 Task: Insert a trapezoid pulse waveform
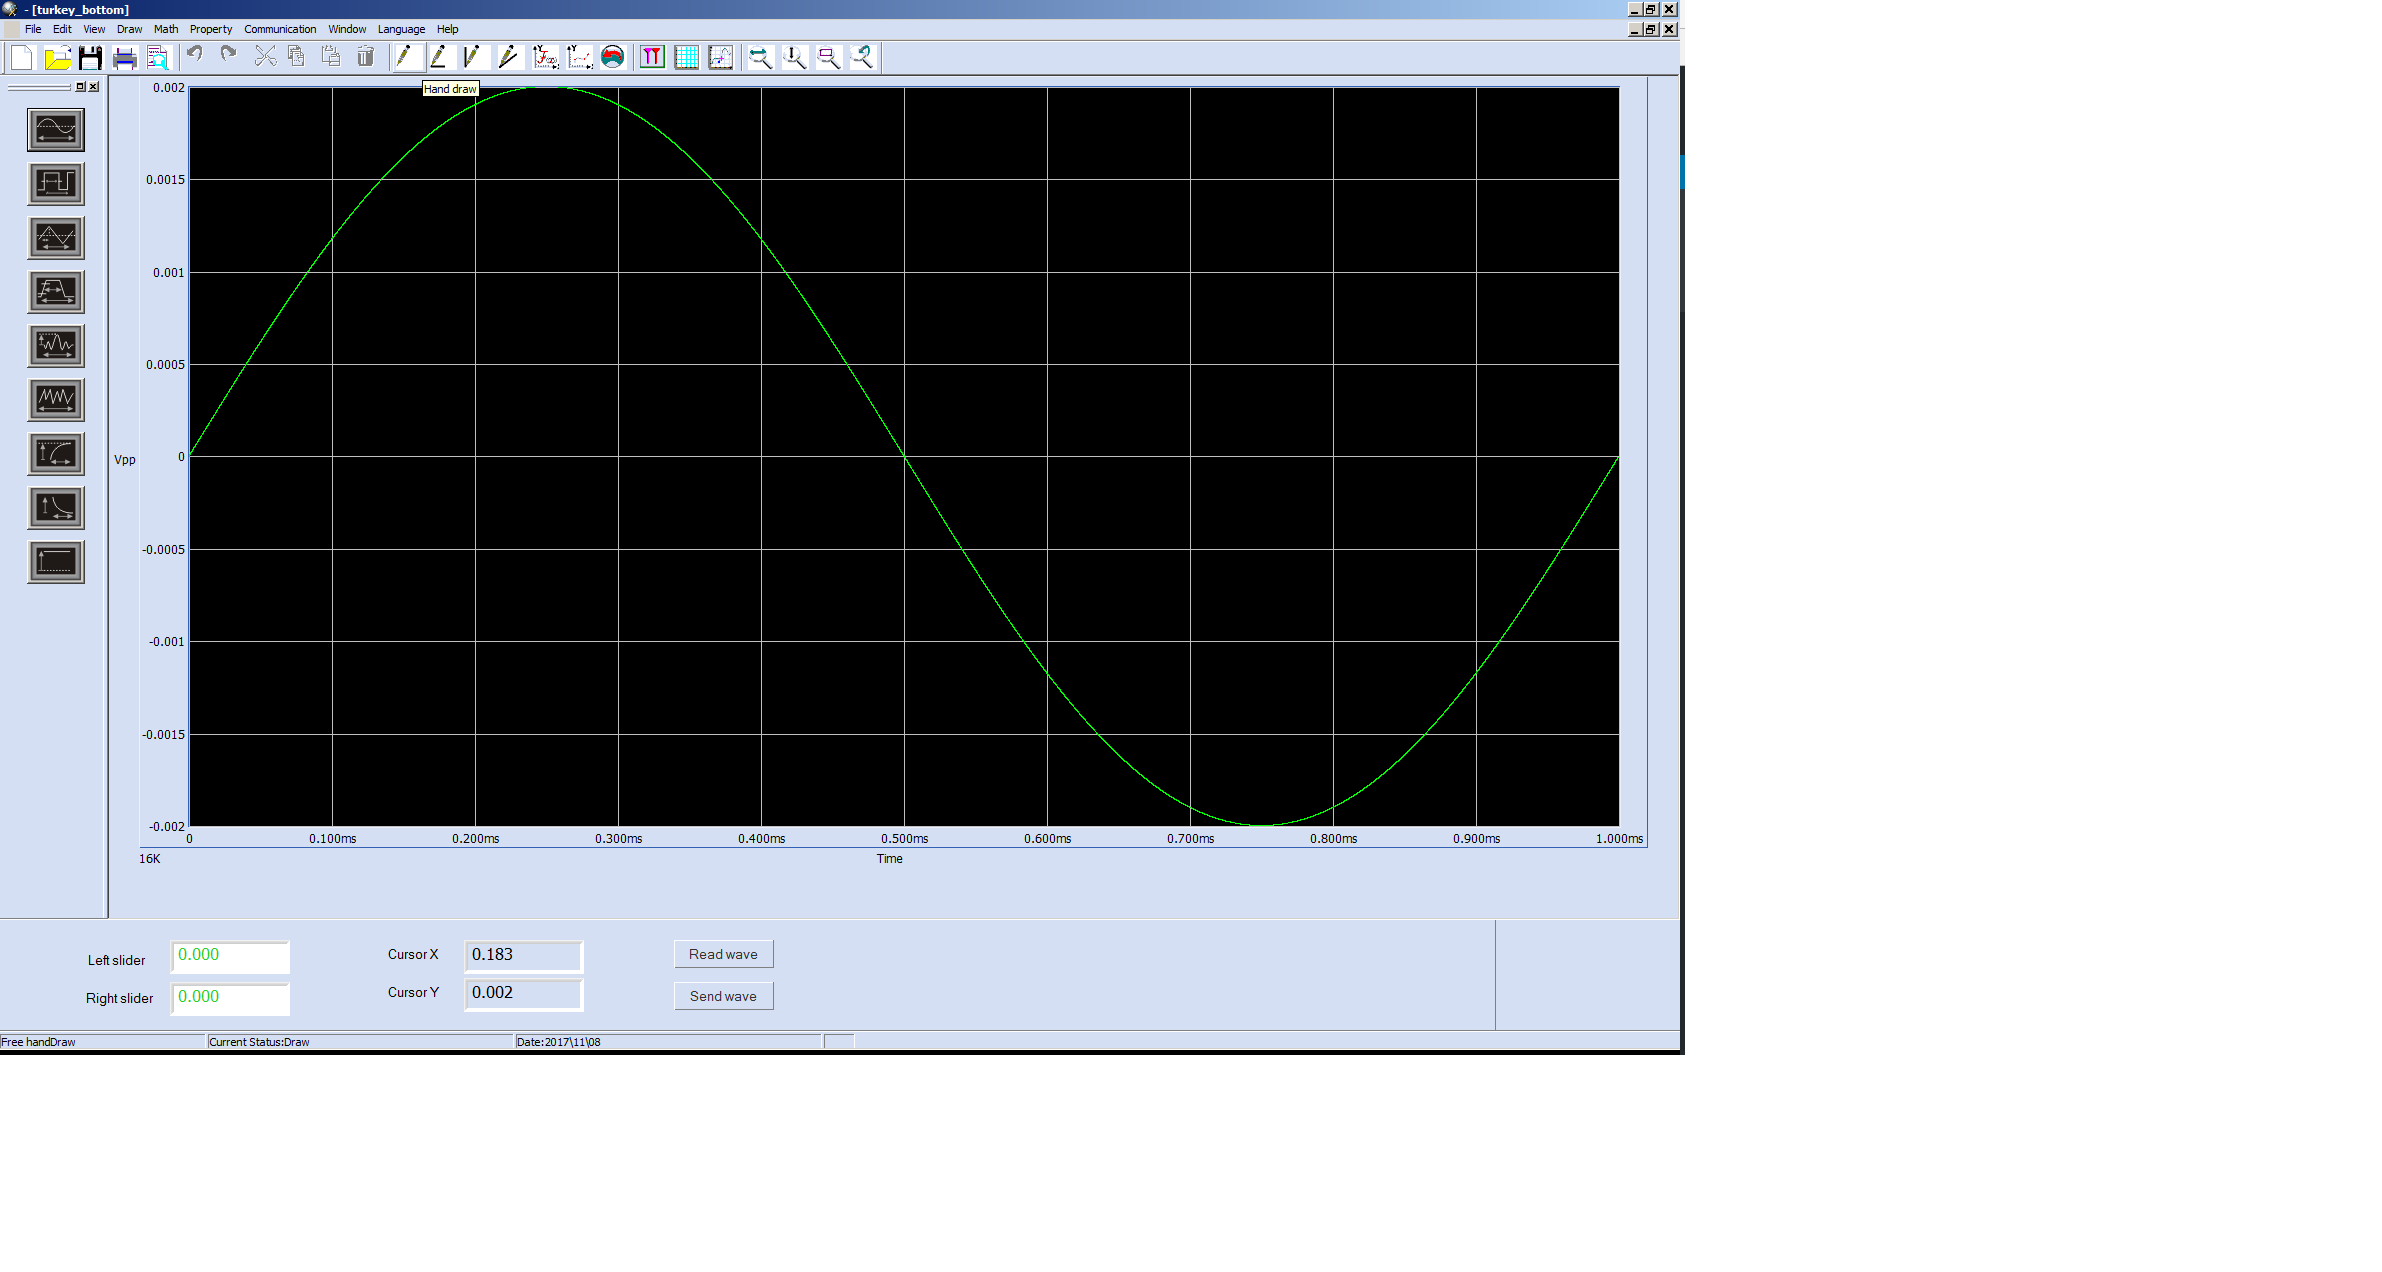coord(56,292)
